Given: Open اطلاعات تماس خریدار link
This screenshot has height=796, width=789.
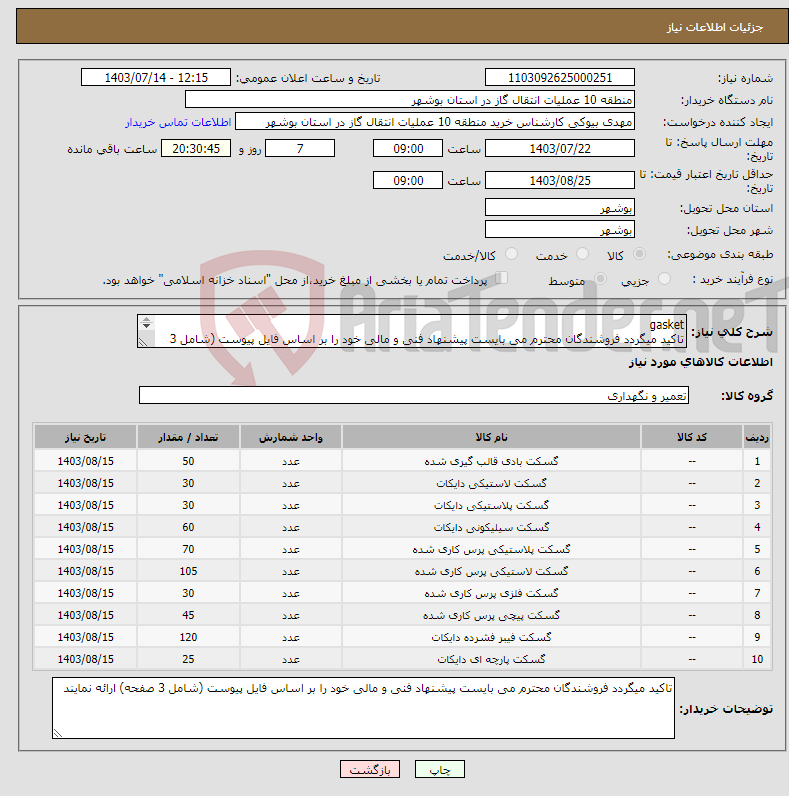Looking at the screenshot, I should click(178, 122).
